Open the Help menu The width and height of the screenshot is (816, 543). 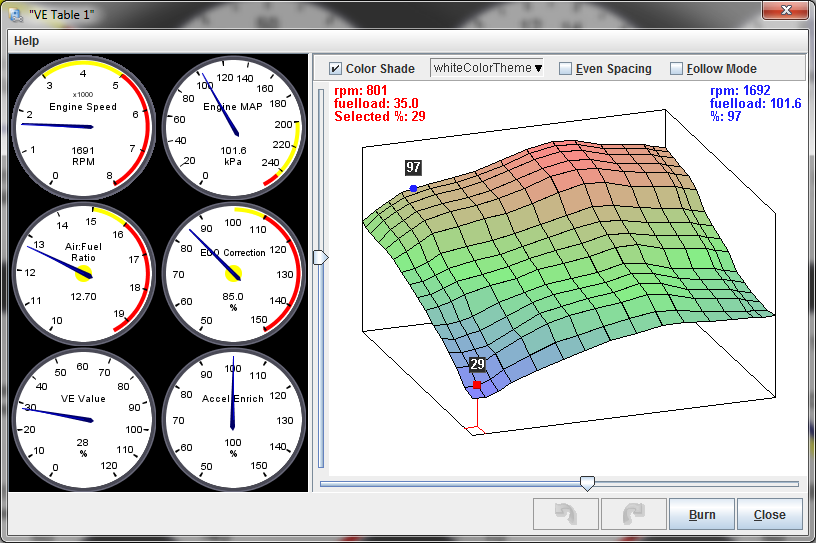(x=27, y=41)
